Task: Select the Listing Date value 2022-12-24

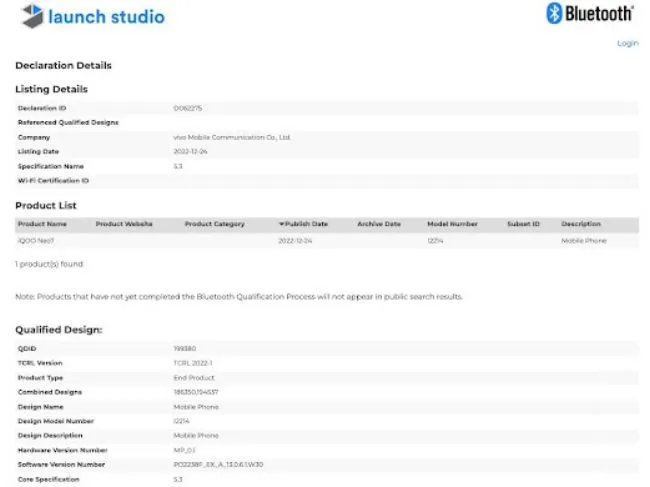Action: point(190,152)
